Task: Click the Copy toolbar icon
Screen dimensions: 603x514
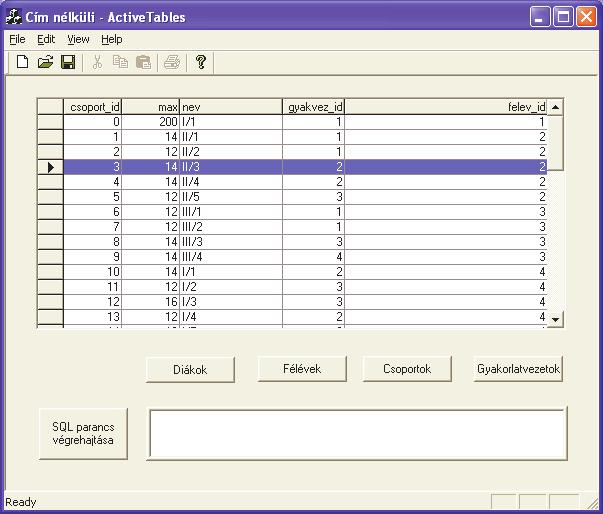Action: click(x=120, y=62)
